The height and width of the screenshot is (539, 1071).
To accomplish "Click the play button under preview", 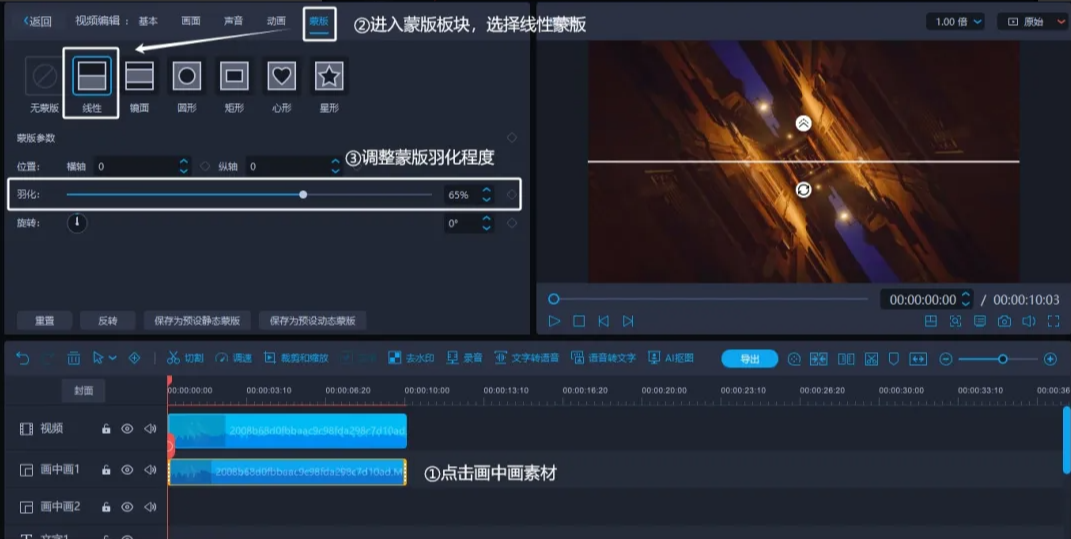I will [555, 321].
